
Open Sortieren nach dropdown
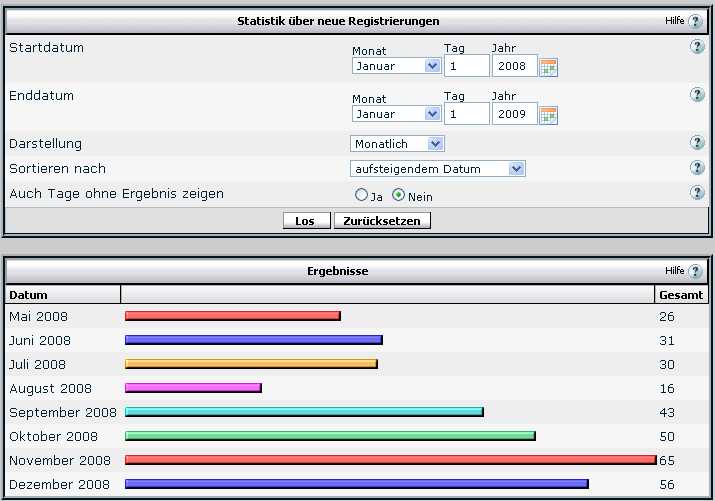point(437,169)
